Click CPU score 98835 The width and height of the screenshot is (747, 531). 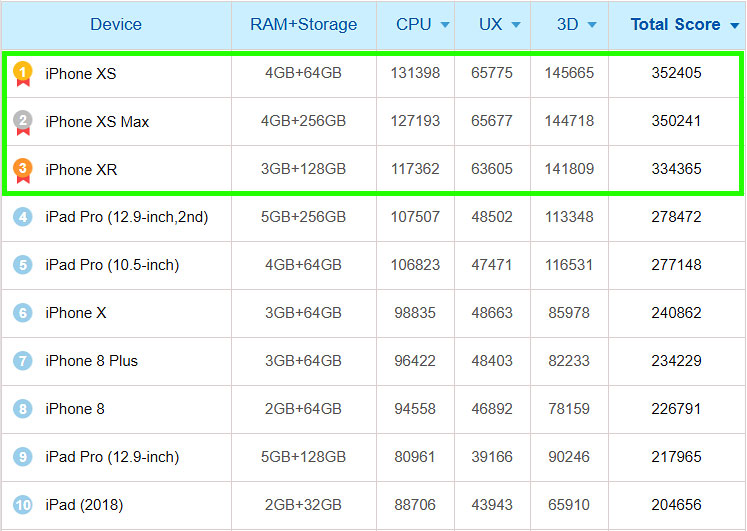(x=415, y=312)
